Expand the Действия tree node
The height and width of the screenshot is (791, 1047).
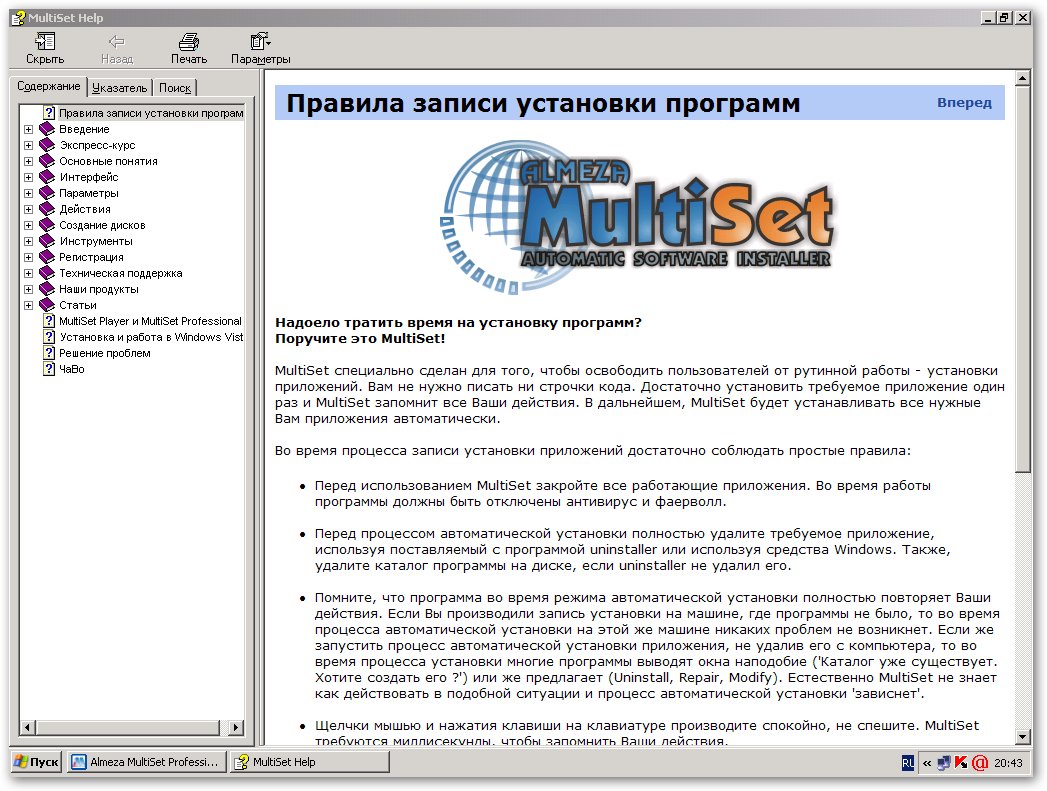click(x=28, y=209)
